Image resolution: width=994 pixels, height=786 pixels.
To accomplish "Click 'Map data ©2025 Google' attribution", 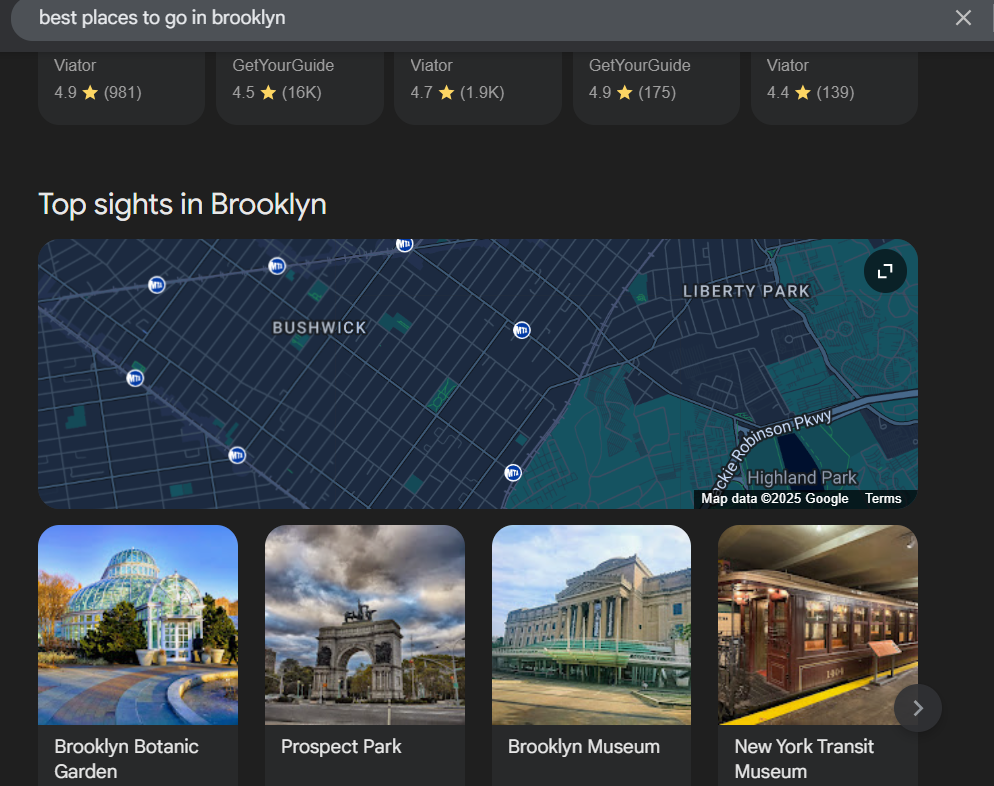I will [775, 499].
